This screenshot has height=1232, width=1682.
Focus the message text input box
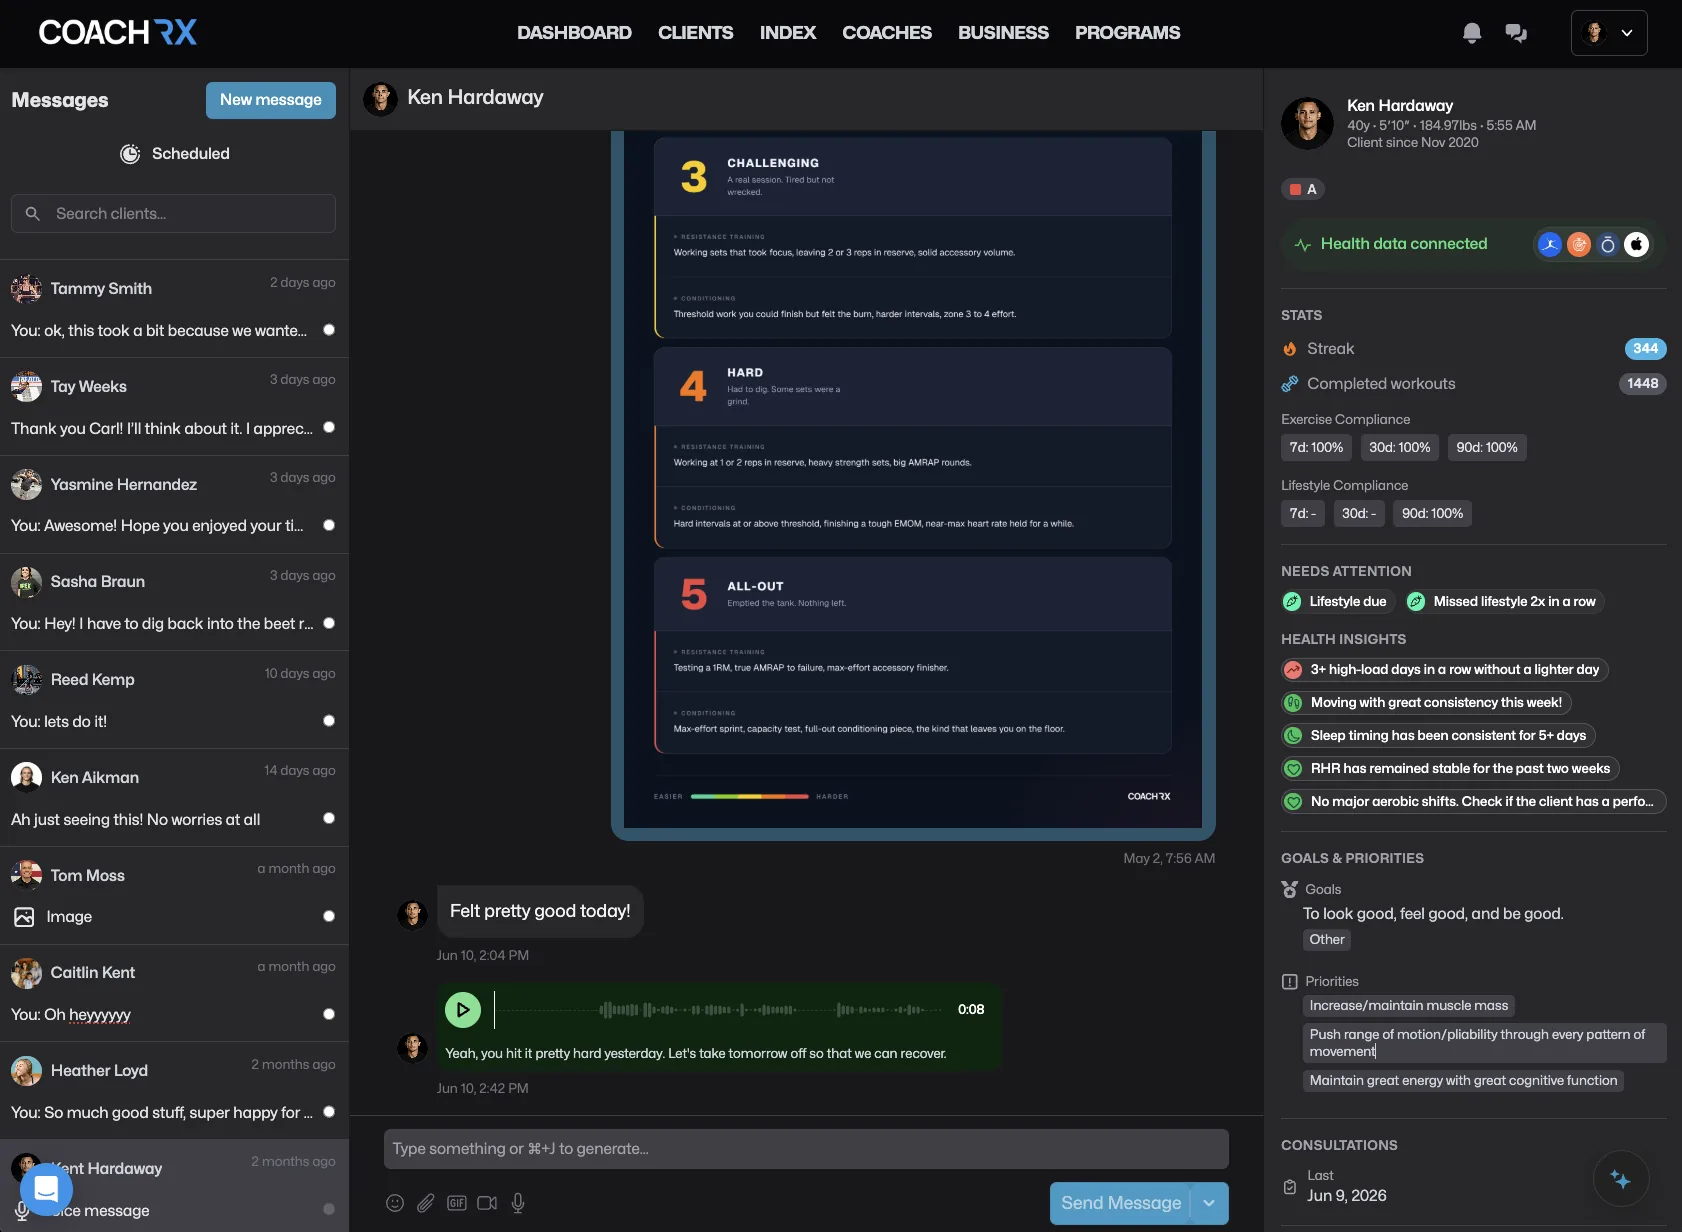(806, 1149)
